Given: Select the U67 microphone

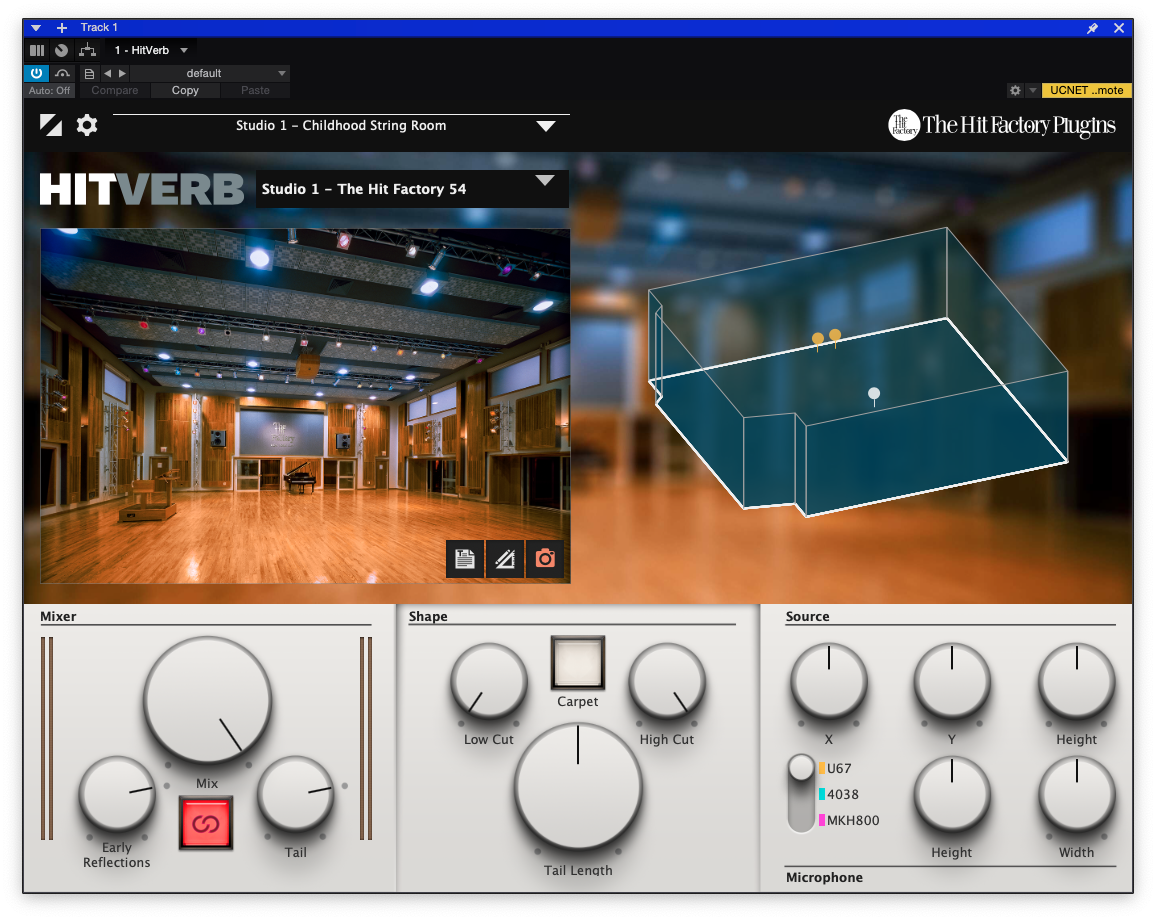Looking at the screenshot, I should tap(835, 768).
